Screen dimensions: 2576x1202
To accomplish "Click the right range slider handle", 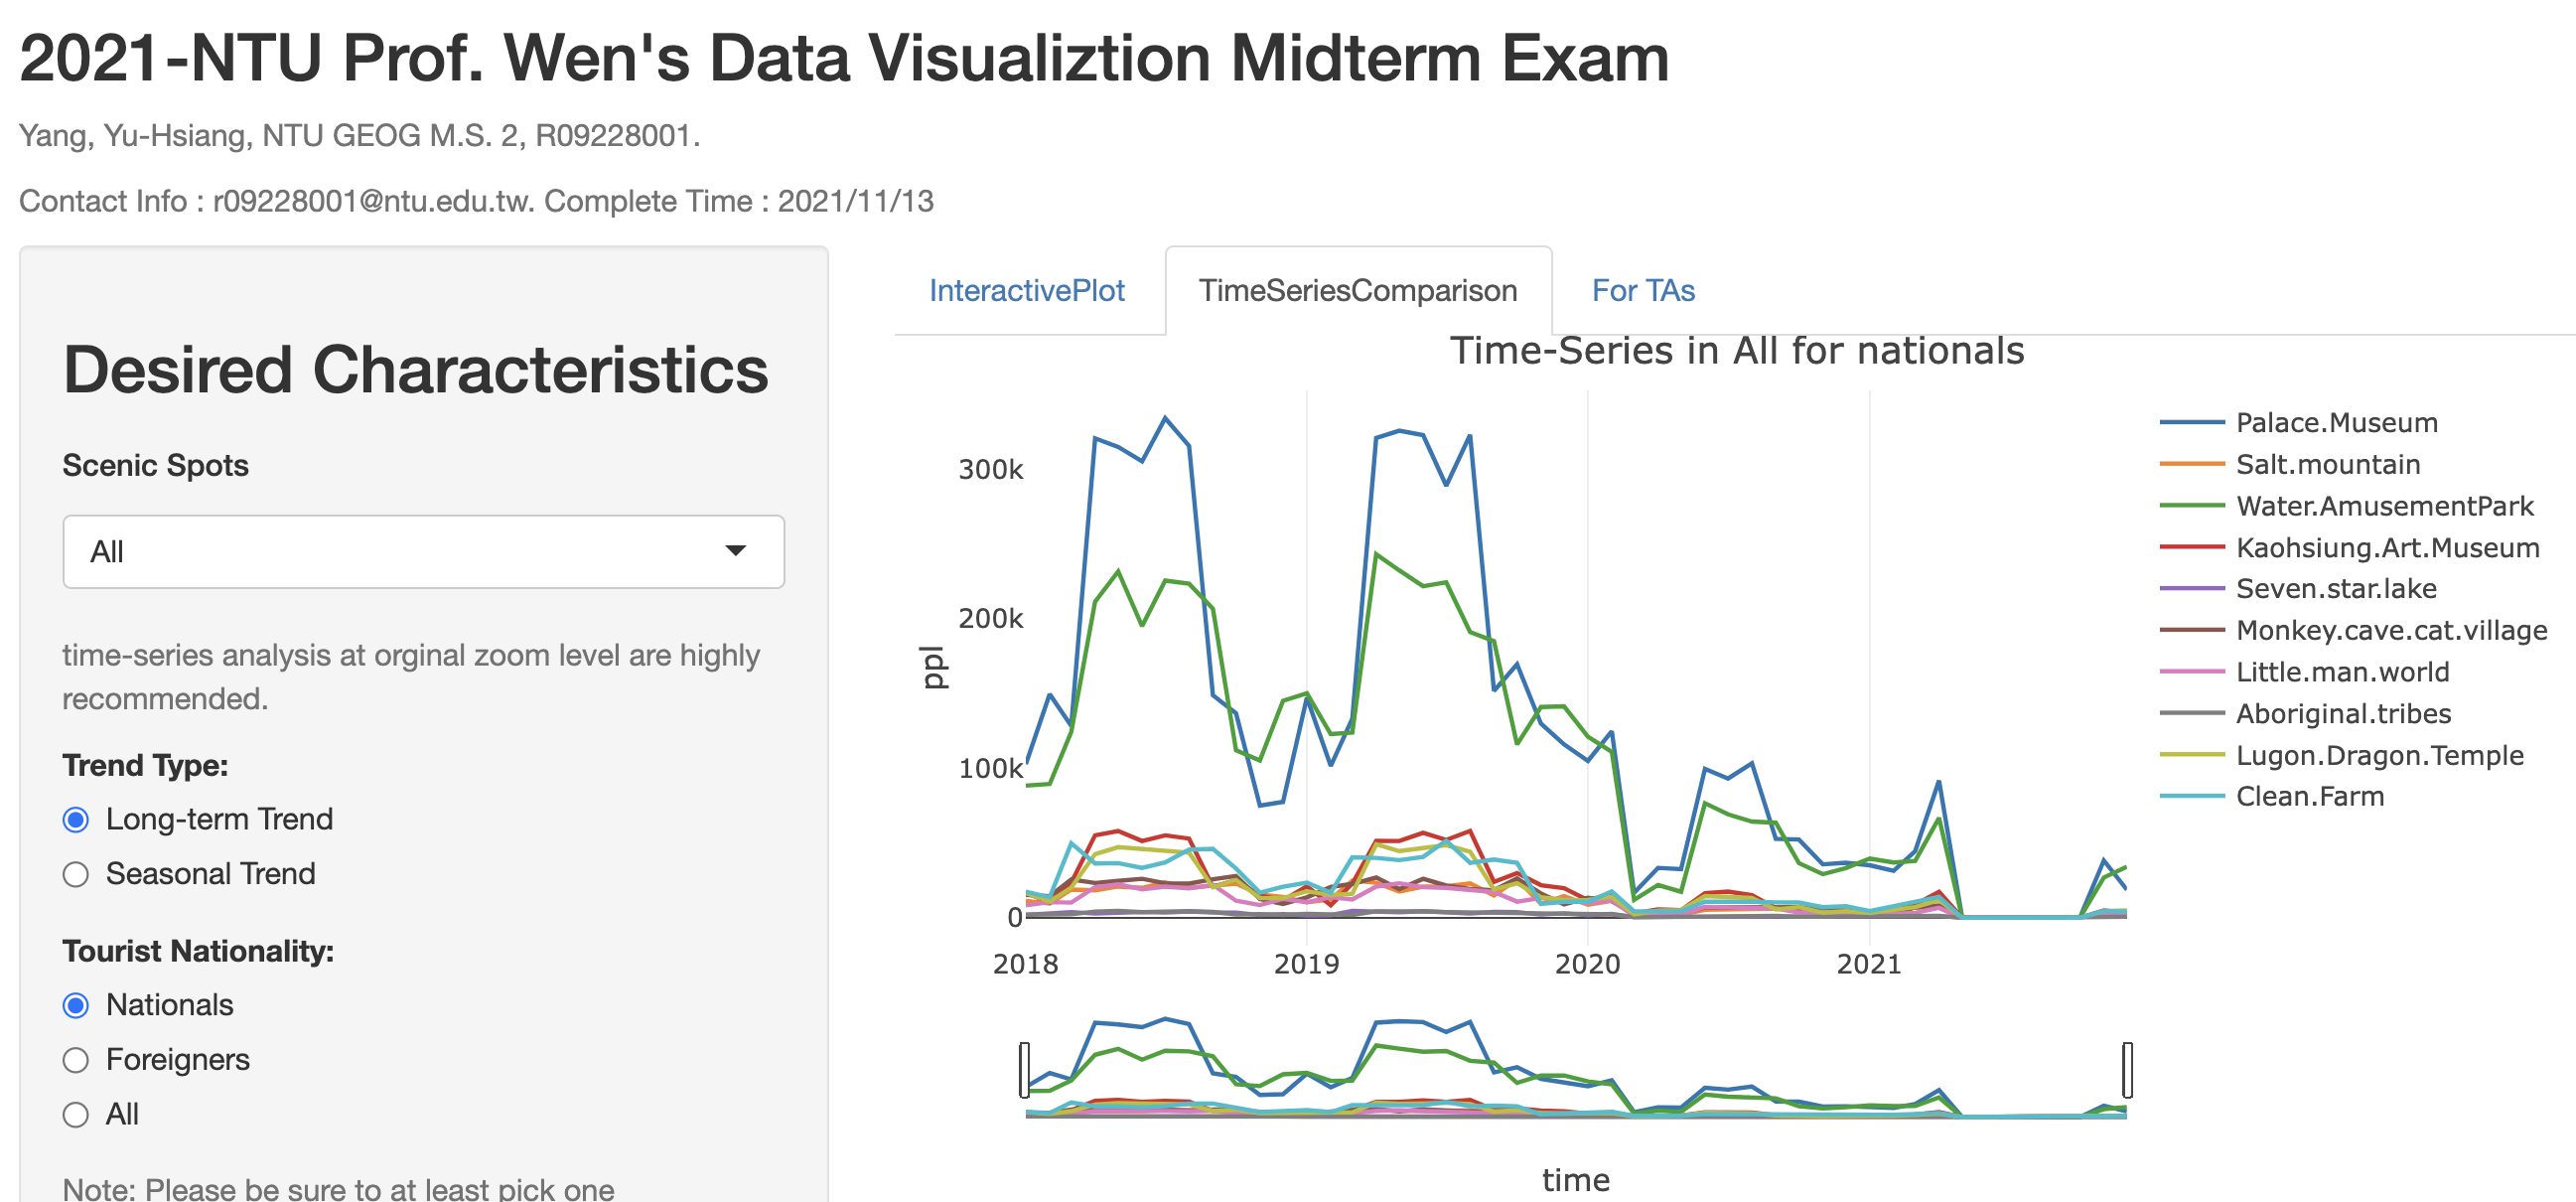I will click(2127, 1069).
